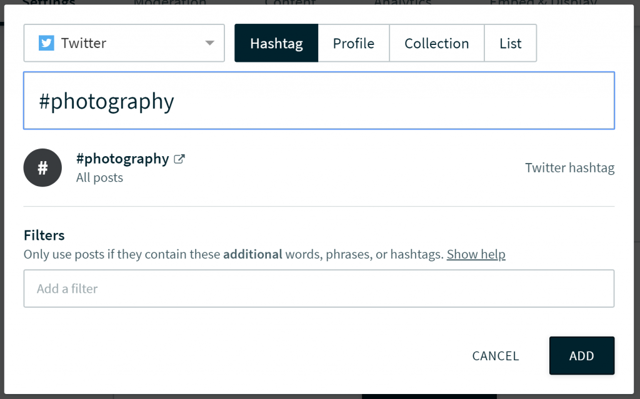Switch to the List tab
Image resolution: width=640 pixels, height=399 pixels.
510,43
